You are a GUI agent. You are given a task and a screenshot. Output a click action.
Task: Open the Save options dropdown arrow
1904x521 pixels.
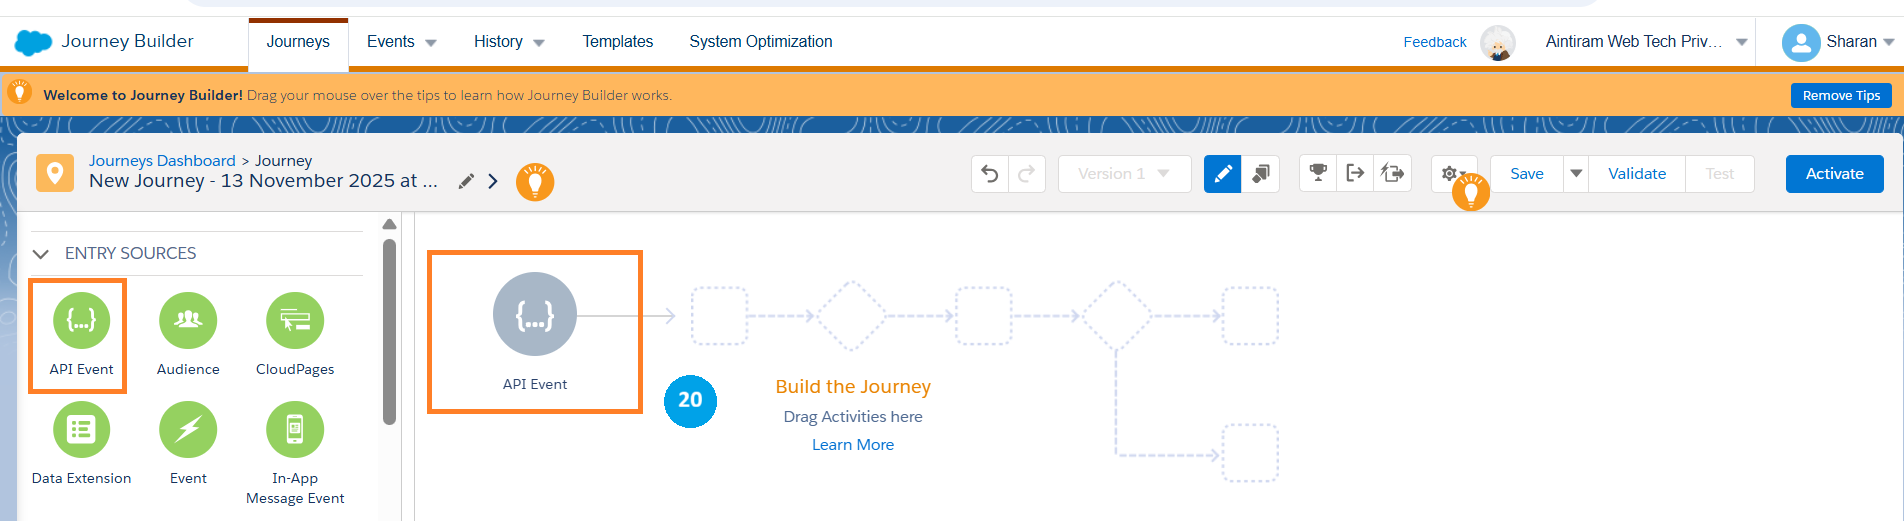coord(1576,174)
